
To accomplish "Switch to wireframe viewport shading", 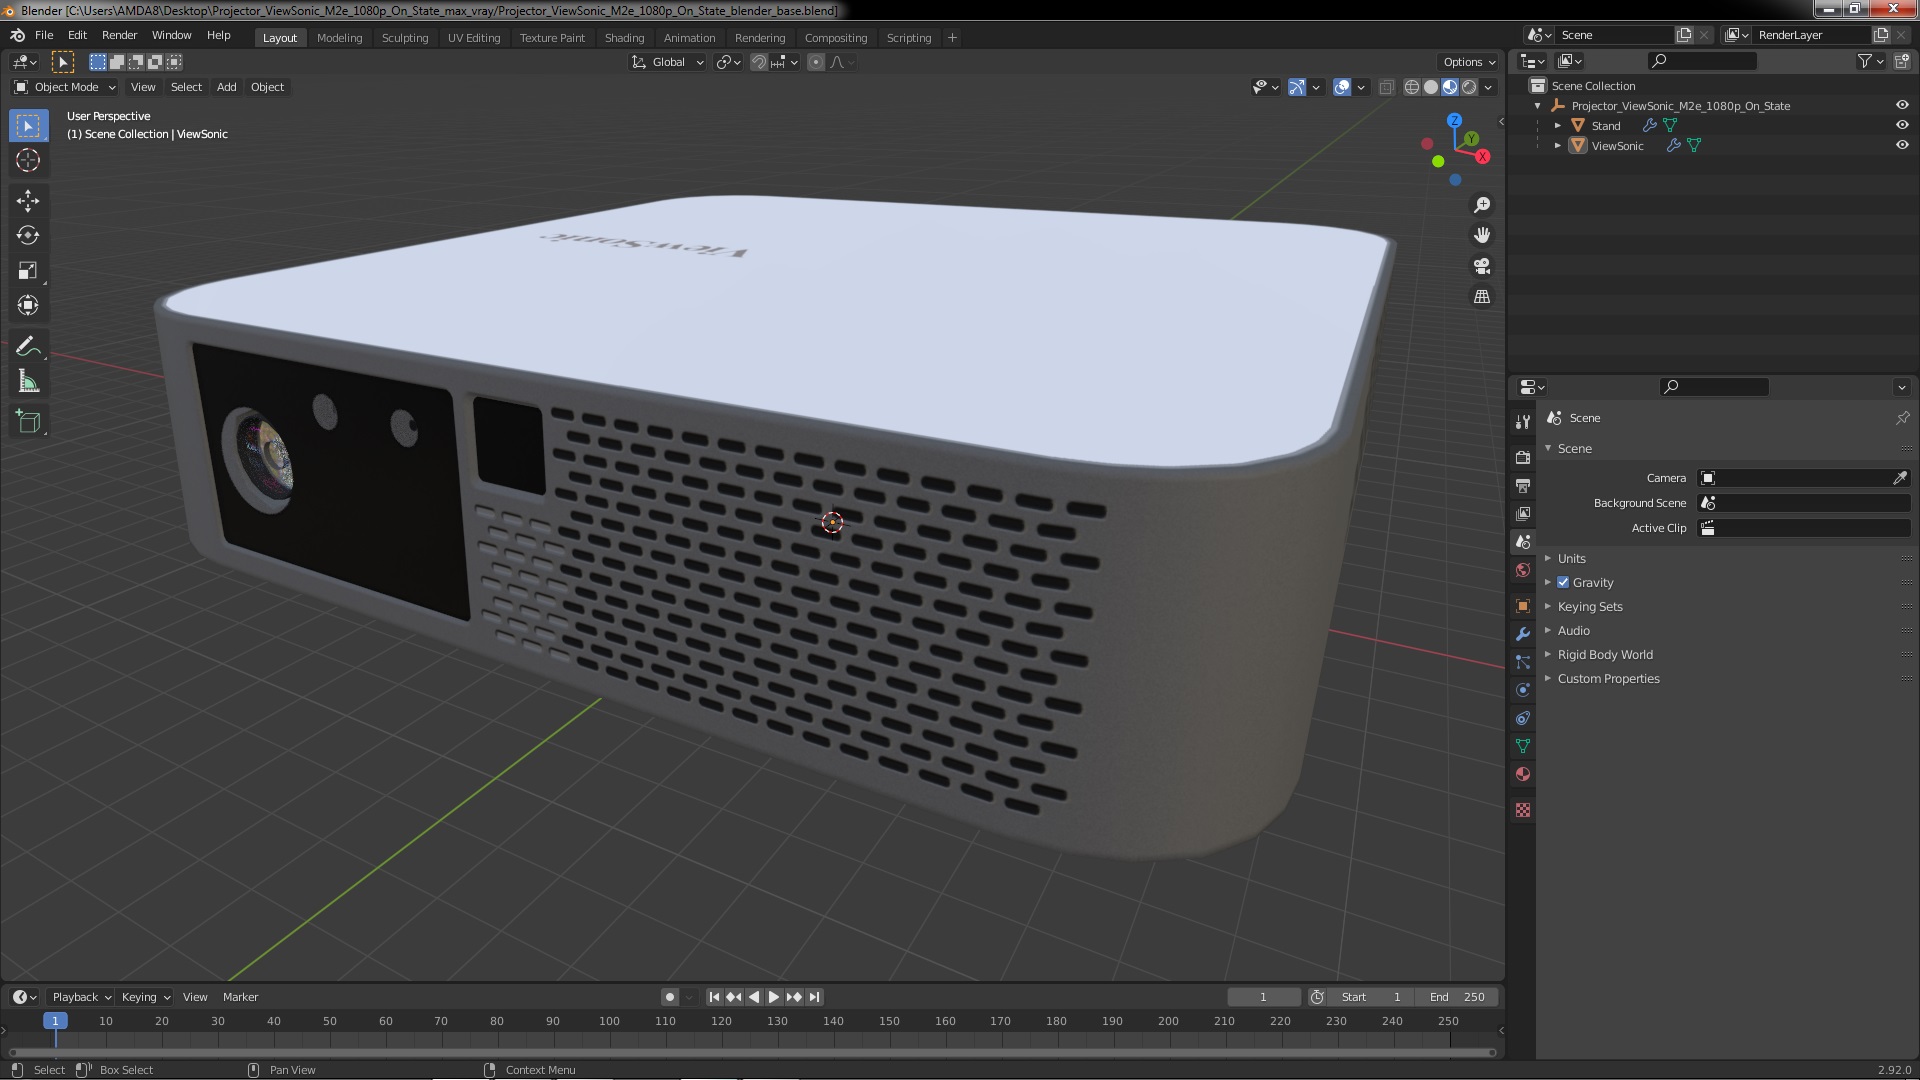I will [1412, 87].
